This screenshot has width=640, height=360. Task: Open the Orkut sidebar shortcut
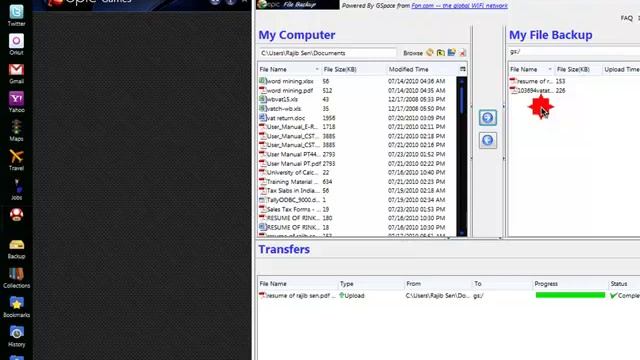[x=16, y=44]
